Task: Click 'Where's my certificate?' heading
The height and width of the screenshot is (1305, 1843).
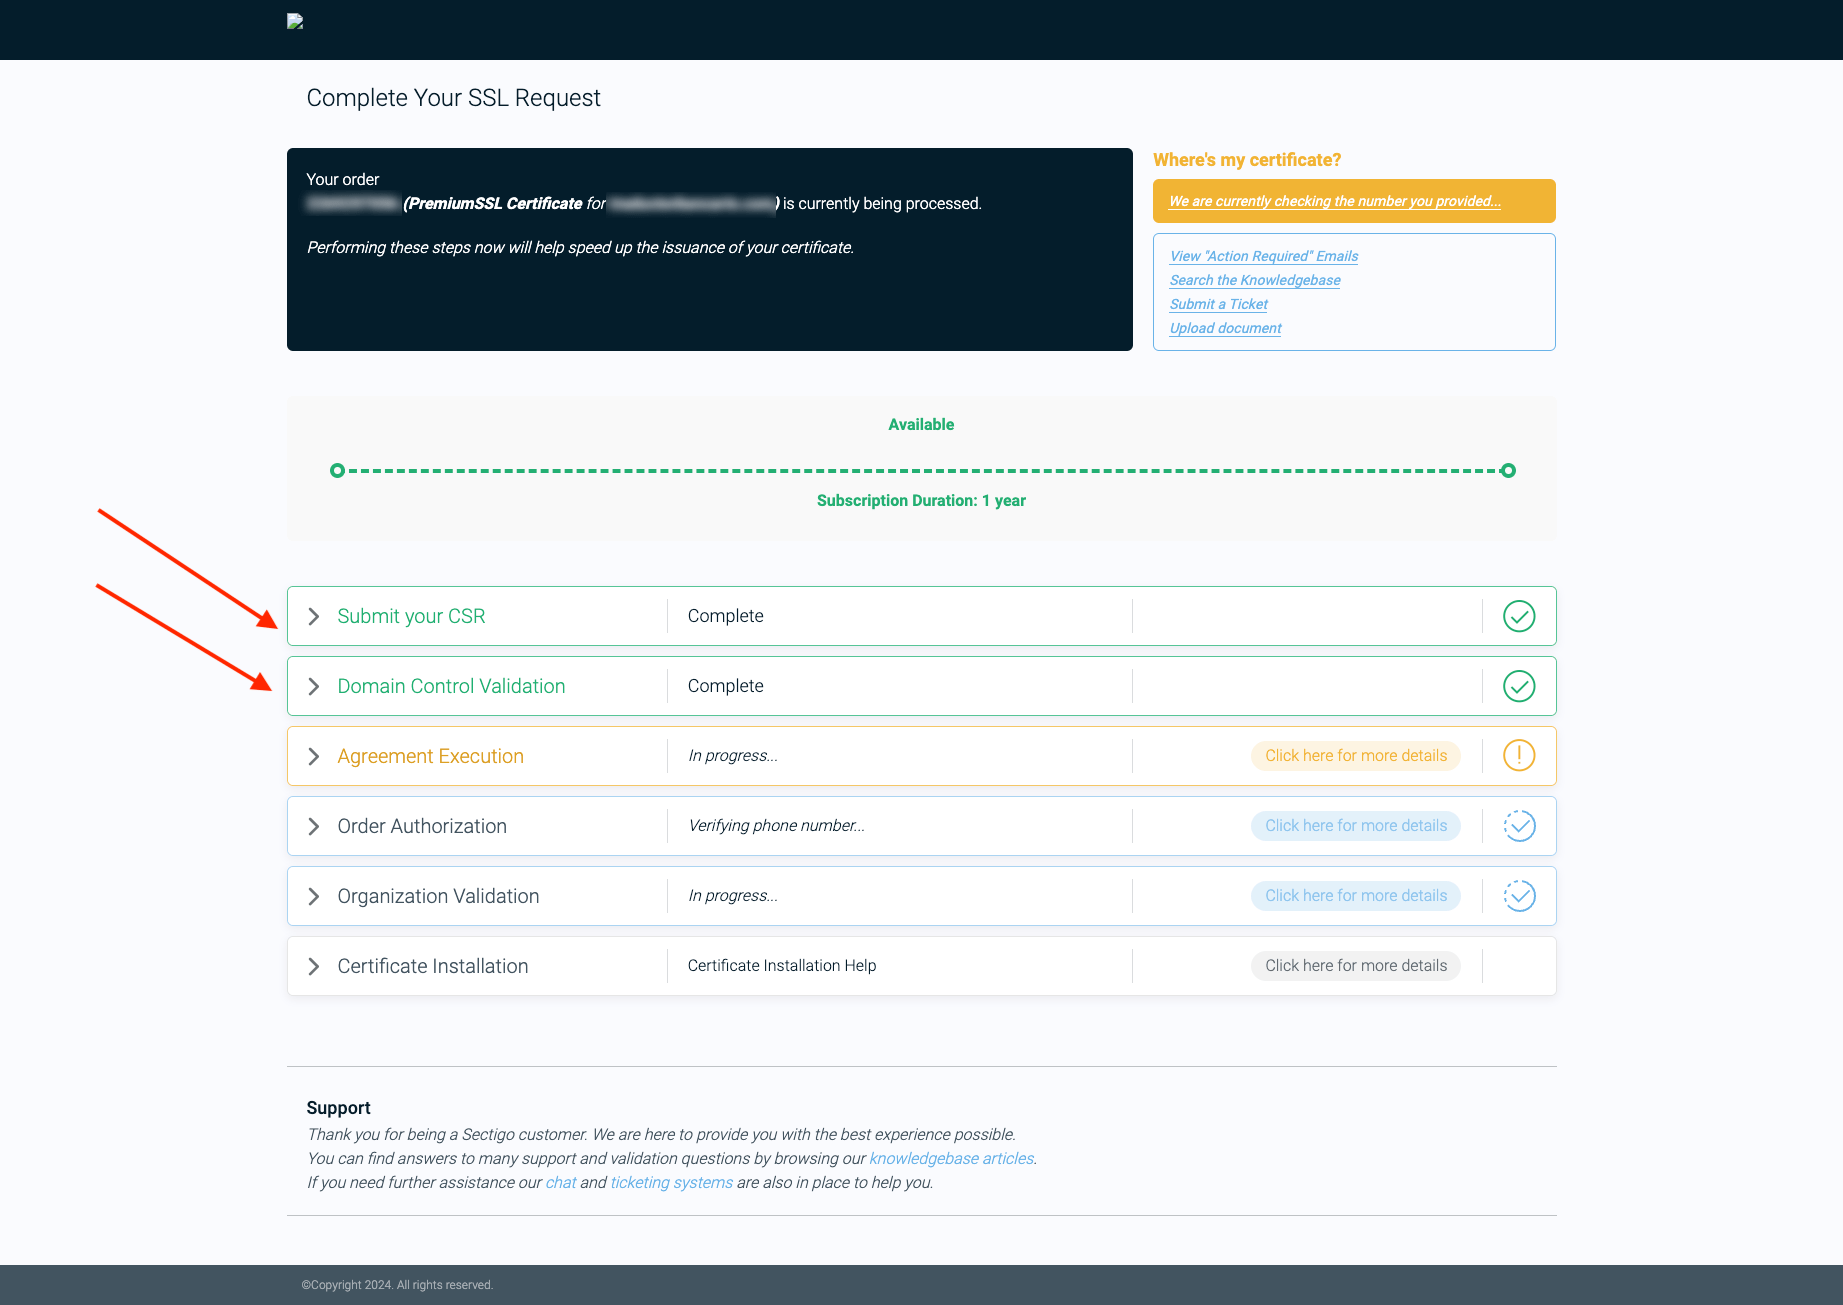Action: click(x=1247, y=160)
